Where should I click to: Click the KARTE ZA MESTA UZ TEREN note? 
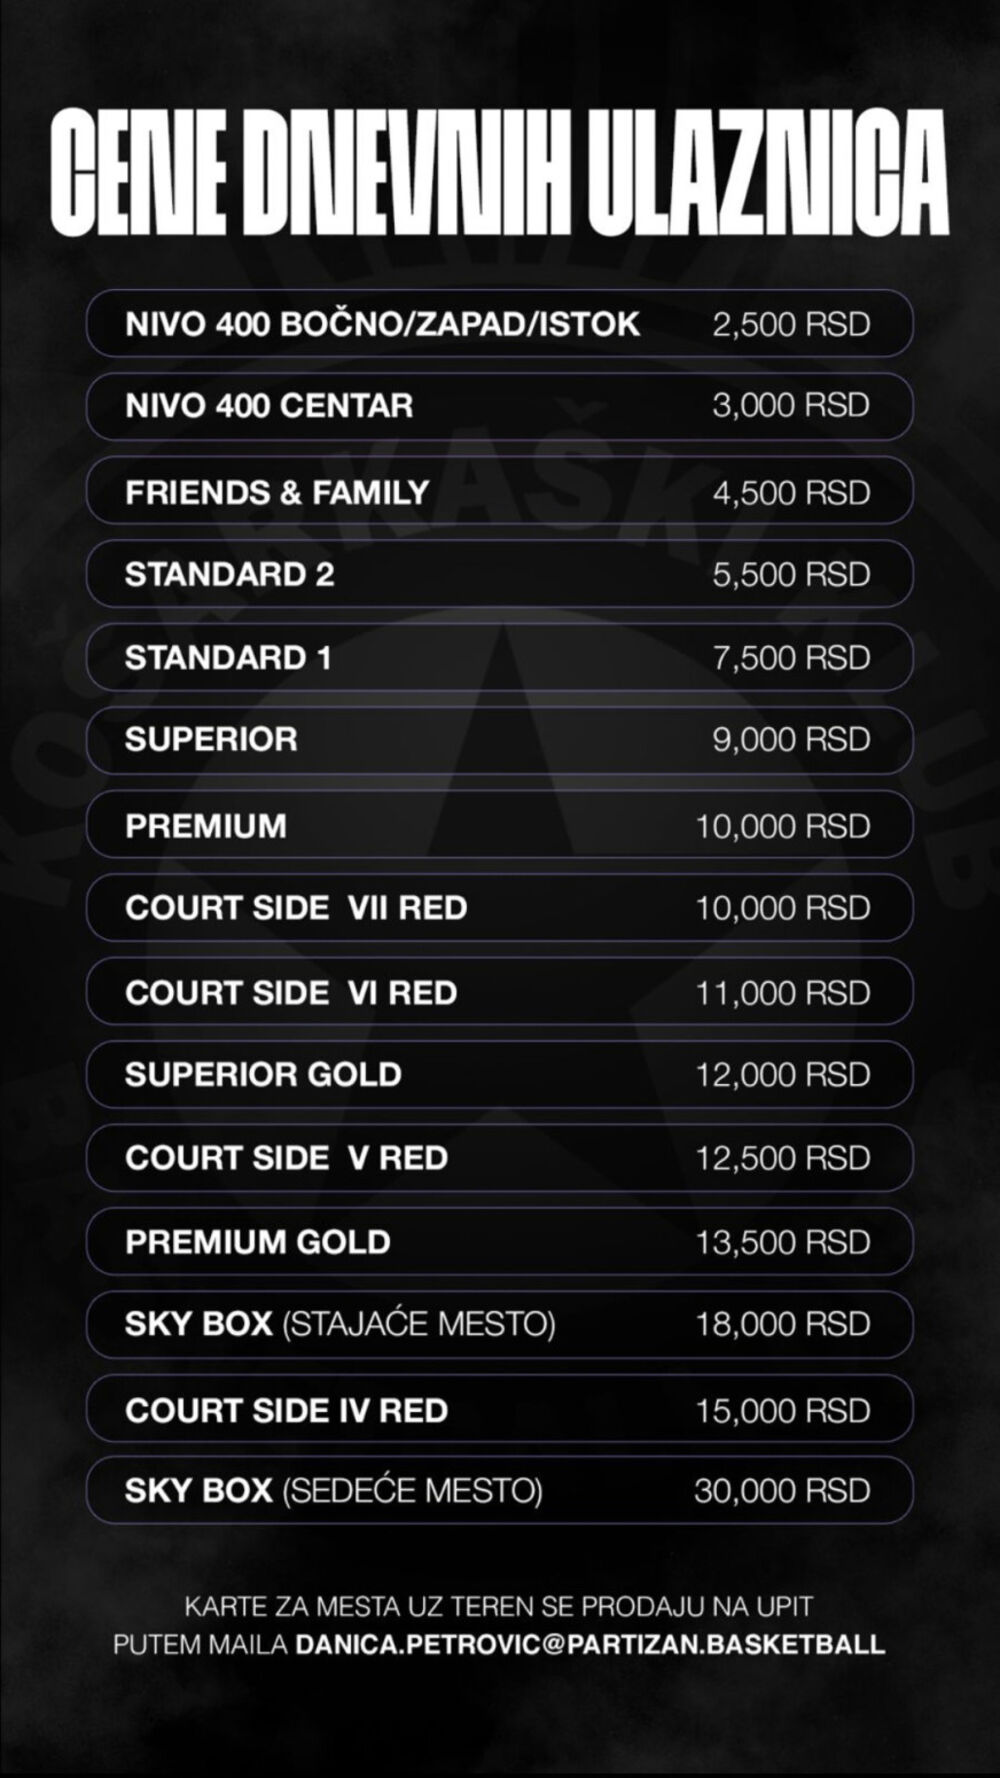pyautogui.click(x=498, y=1607)
